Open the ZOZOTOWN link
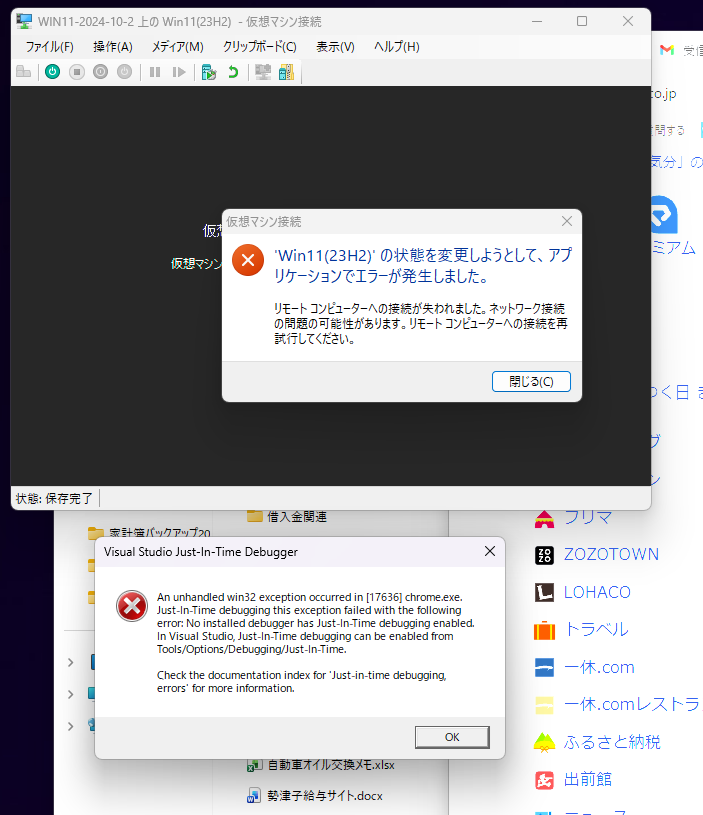 coord(611,554)
